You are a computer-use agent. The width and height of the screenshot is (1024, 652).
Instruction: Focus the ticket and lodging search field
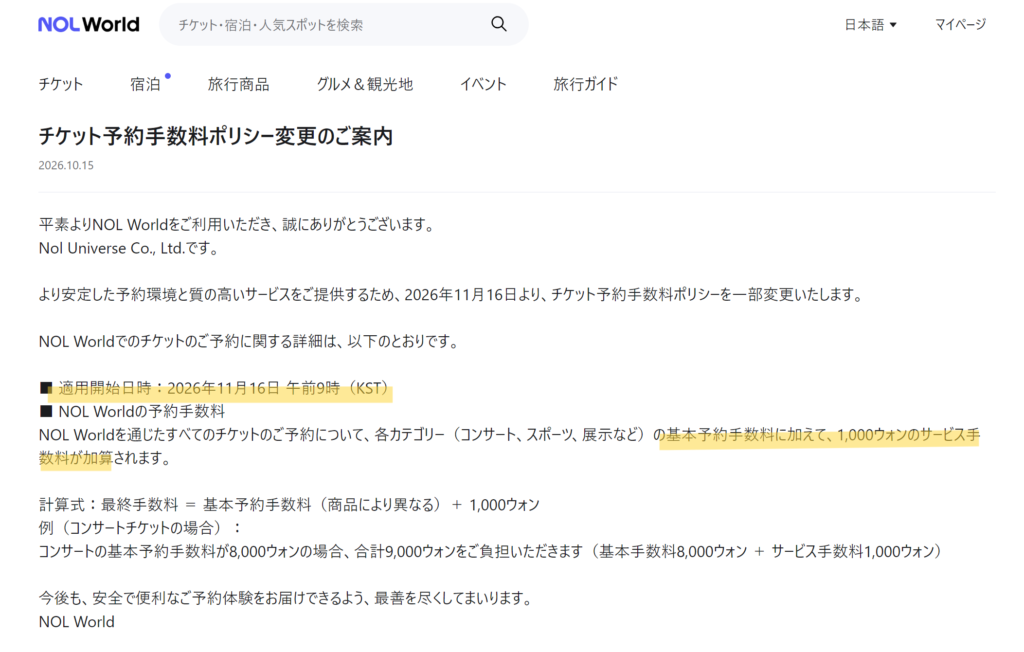(x=344, y=25)
